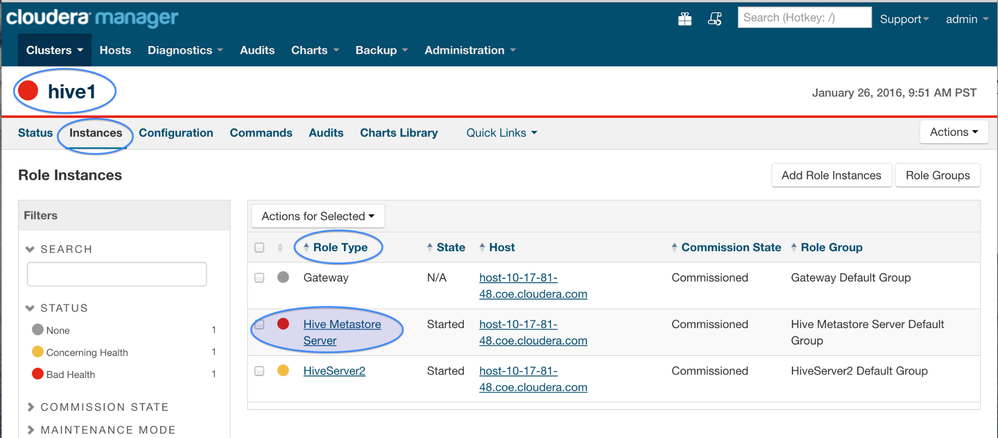Check the HiveServer2 row checkbox
The image size is (998, 438).
[259, 371]
